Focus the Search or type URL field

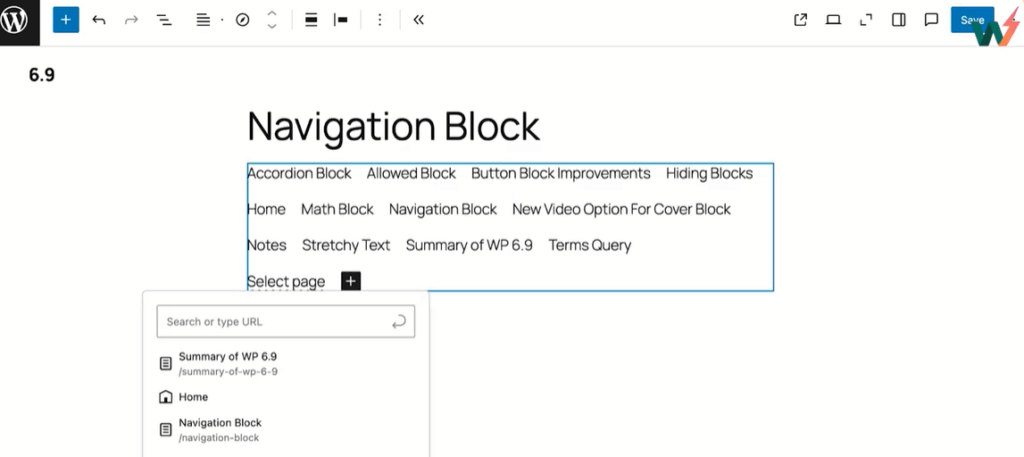tap(285, 321)
